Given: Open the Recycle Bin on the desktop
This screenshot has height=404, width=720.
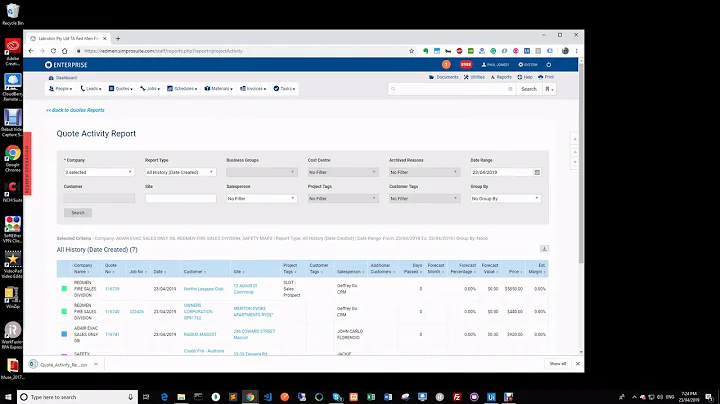Looking at the screenshot, I should pos(12,14).
